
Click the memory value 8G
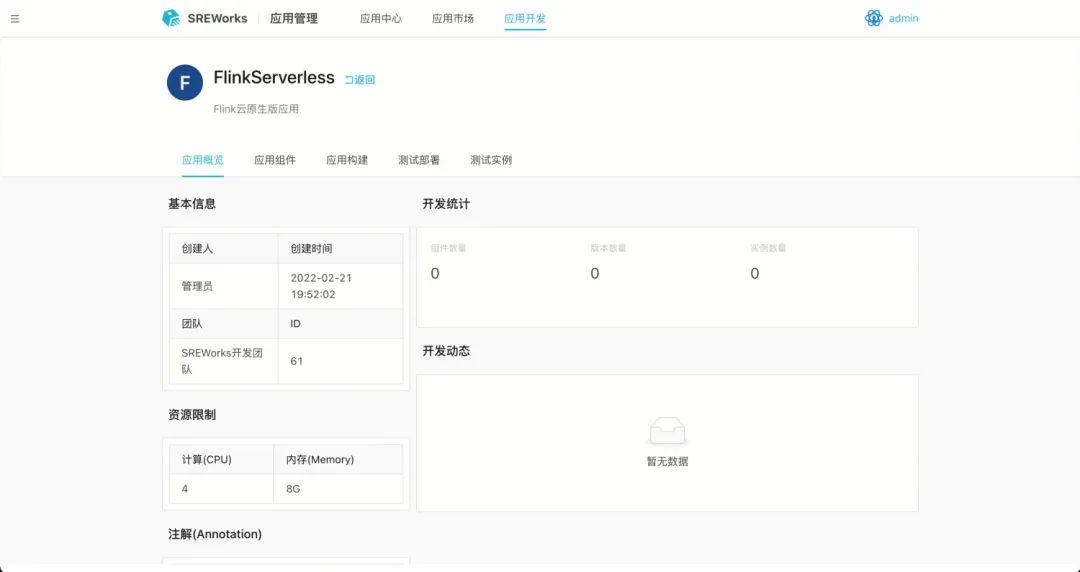(x=293, y=489)
